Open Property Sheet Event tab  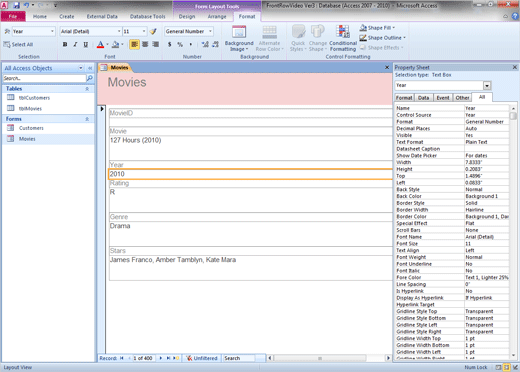pyautogui.click(x=443, y=98)
